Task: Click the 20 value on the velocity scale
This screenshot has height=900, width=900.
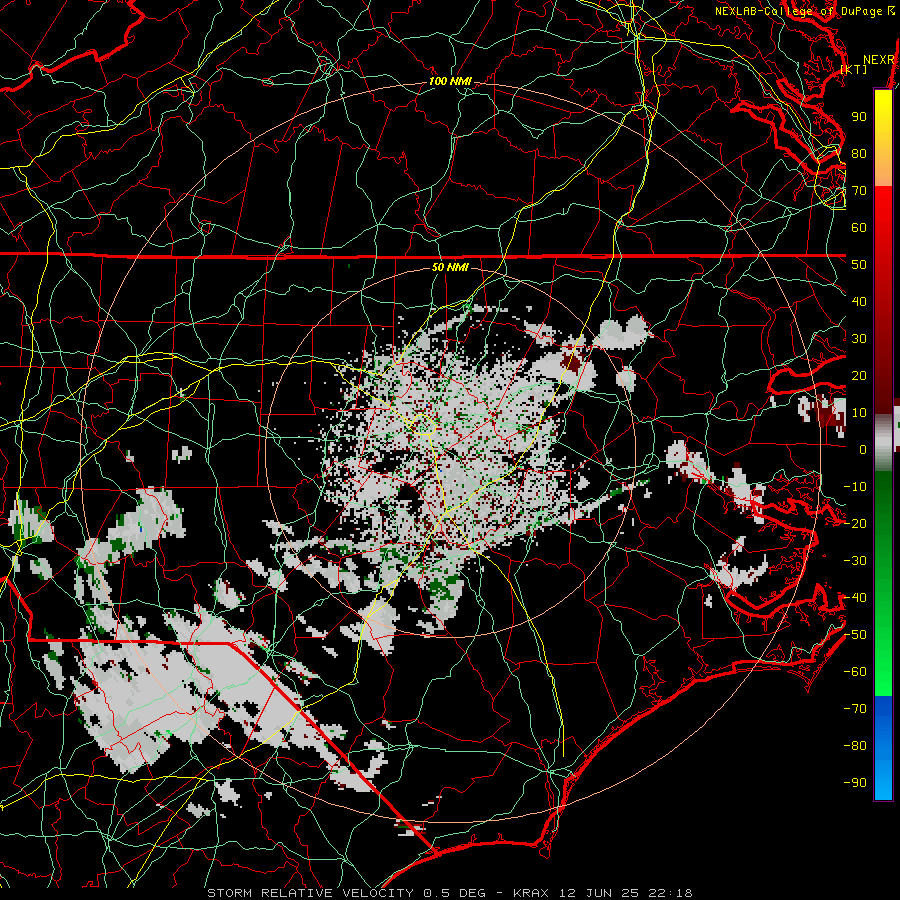Action: [x=859, y=375]
